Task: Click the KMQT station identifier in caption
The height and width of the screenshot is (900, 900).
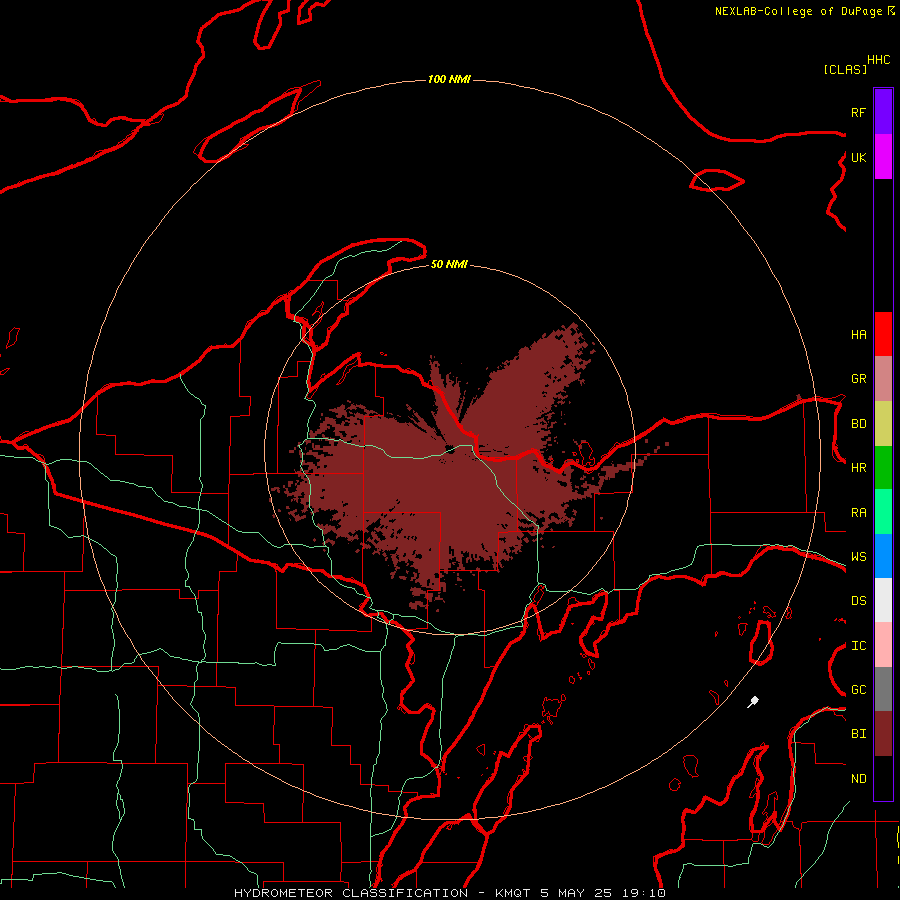Action: (513, 893)
